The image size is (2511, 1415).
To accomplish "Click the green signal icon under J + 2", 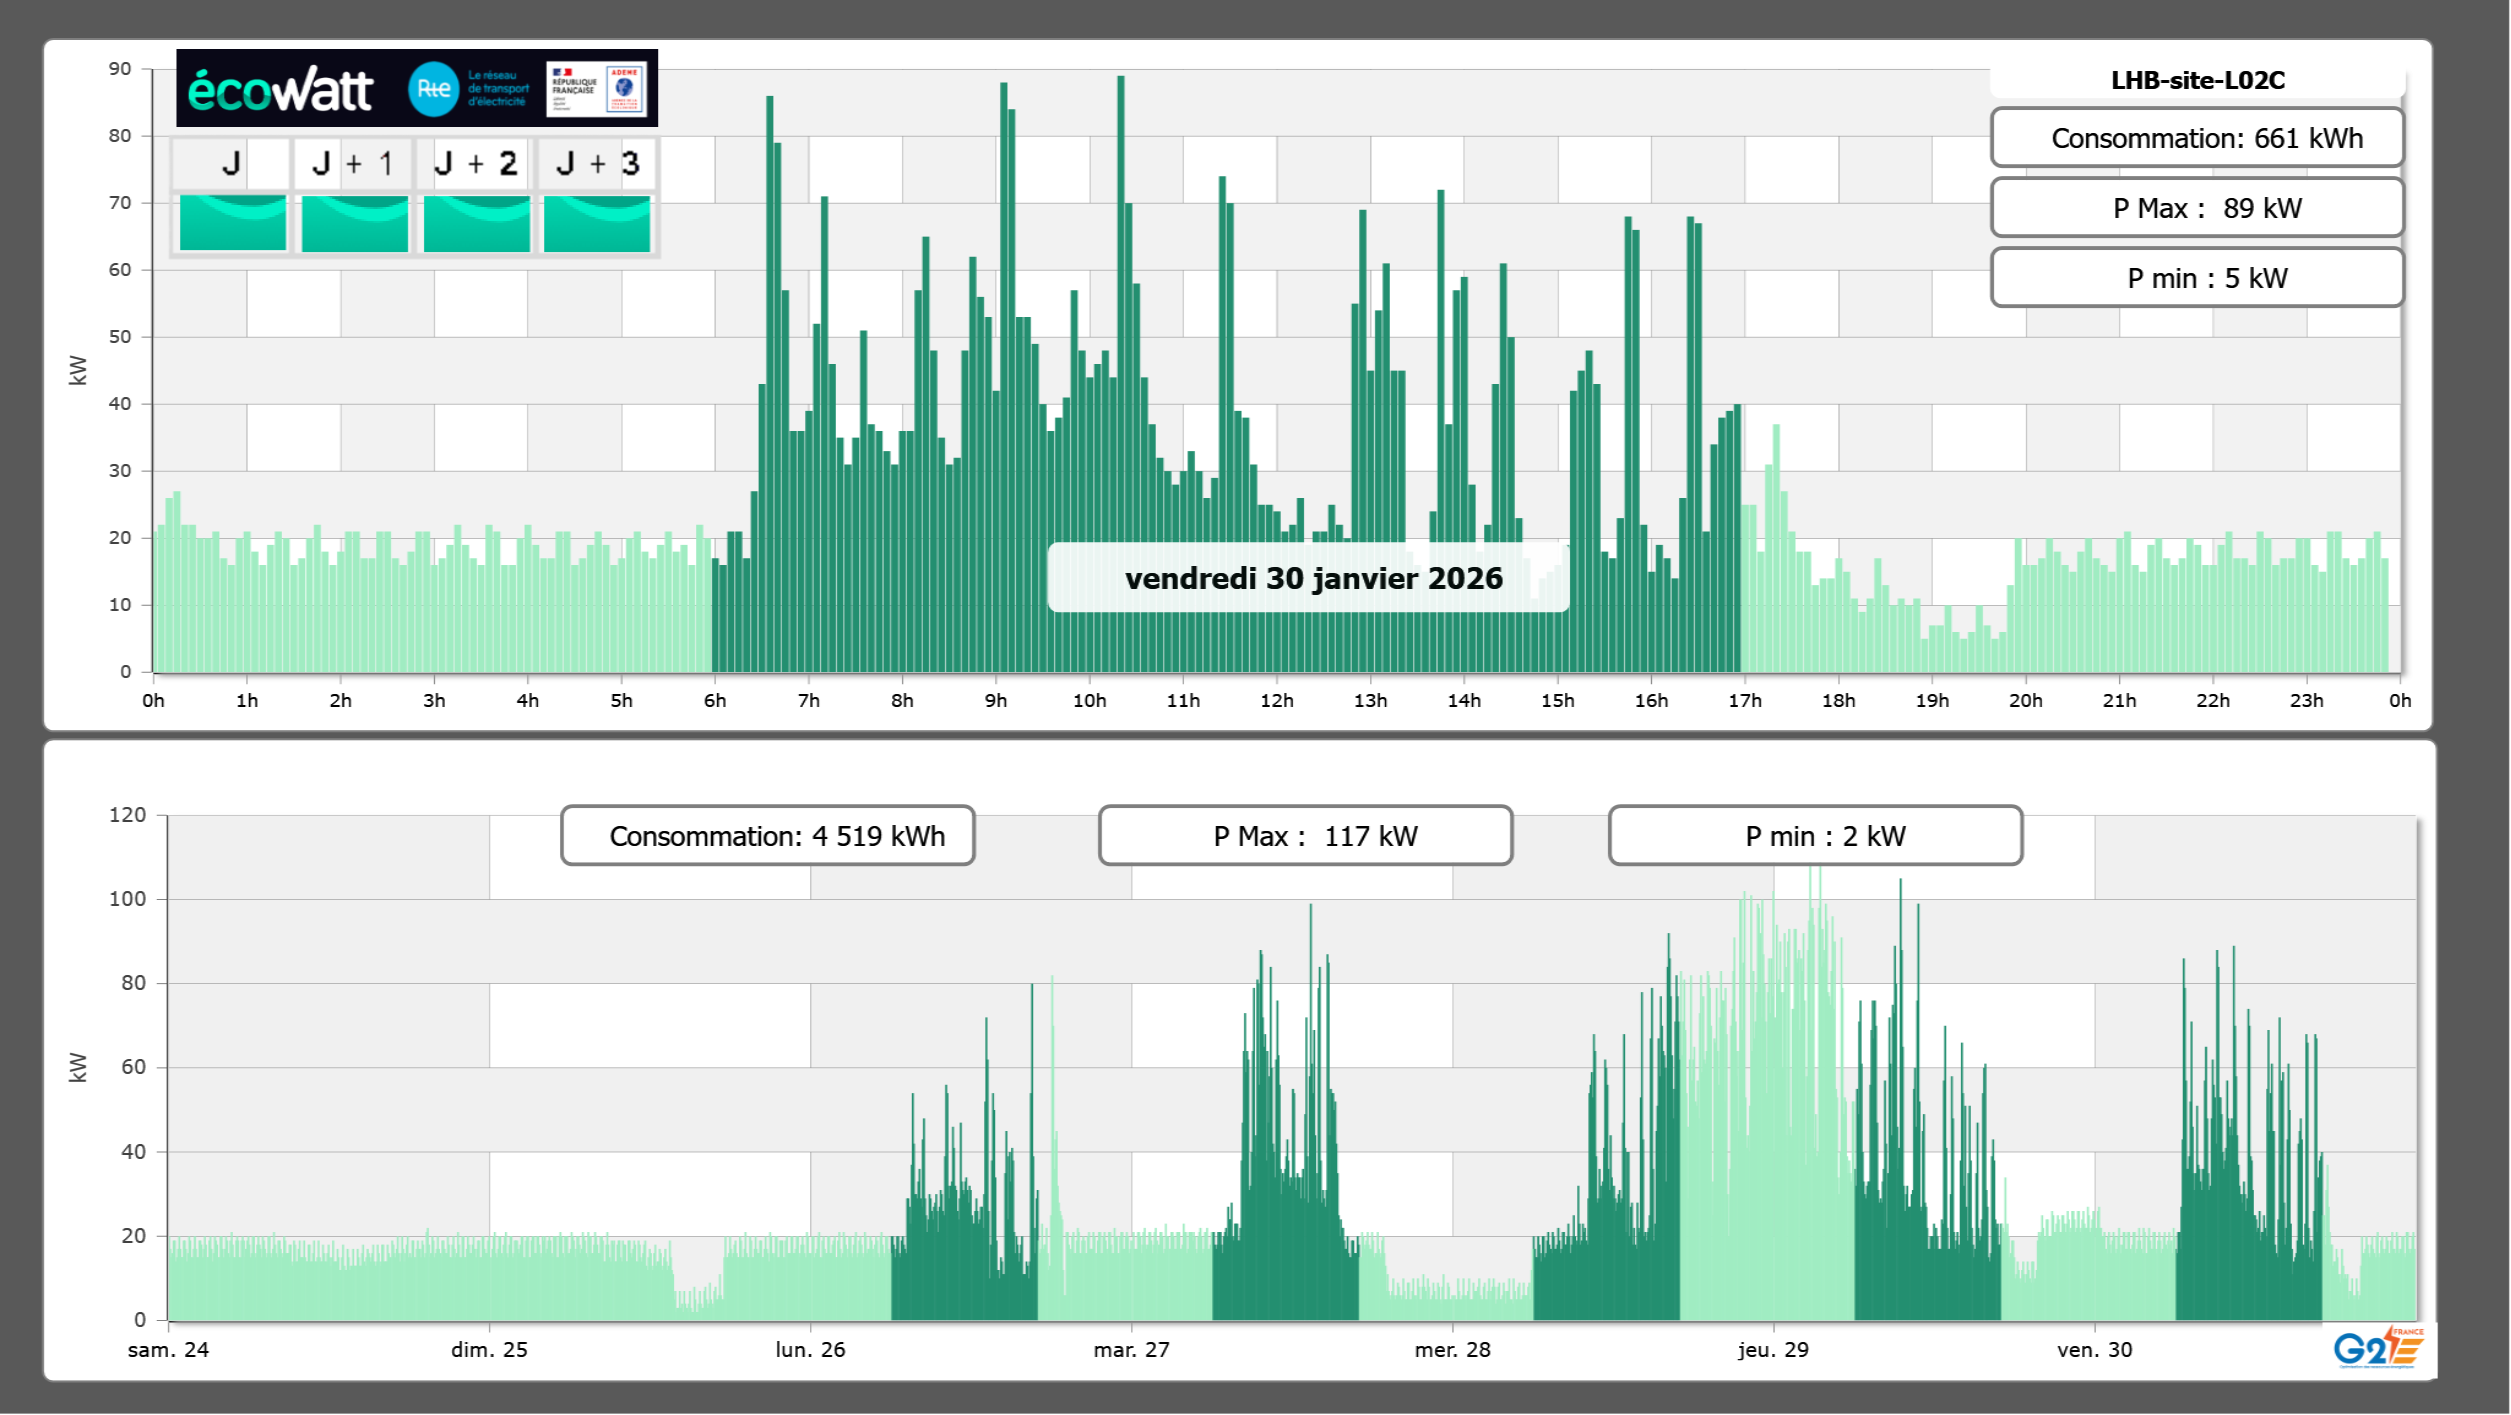I will coord(476,222).
